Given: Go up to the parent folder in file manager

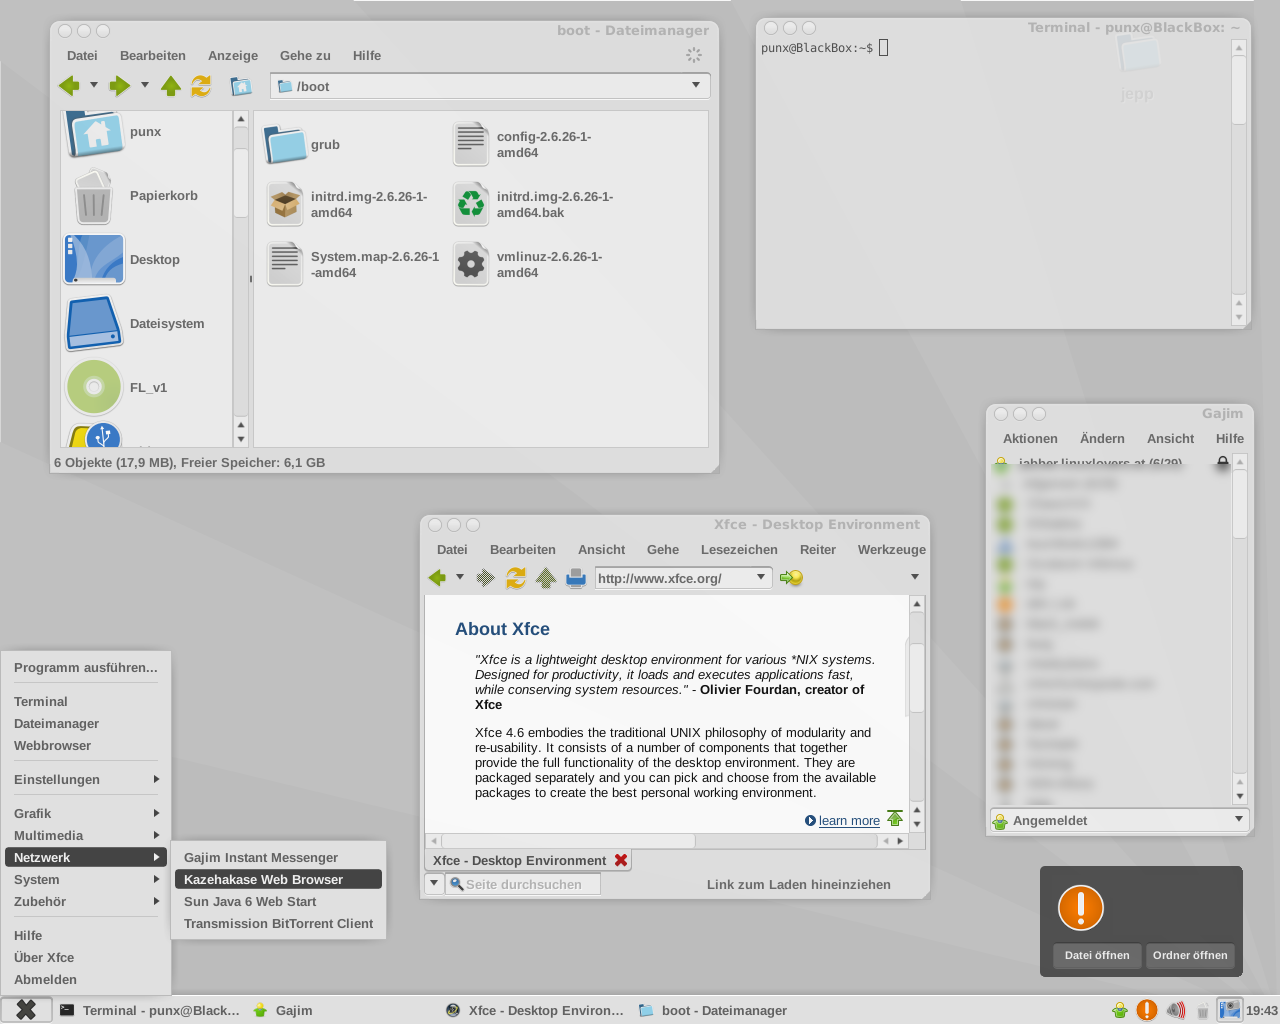Looking at the screenshot, I should [x=171, y=86].
